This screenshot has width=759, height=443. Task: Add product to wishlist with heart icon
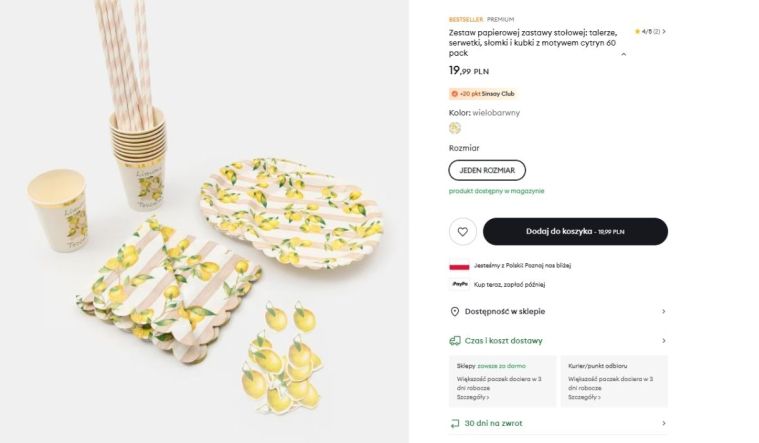(462, 231)
